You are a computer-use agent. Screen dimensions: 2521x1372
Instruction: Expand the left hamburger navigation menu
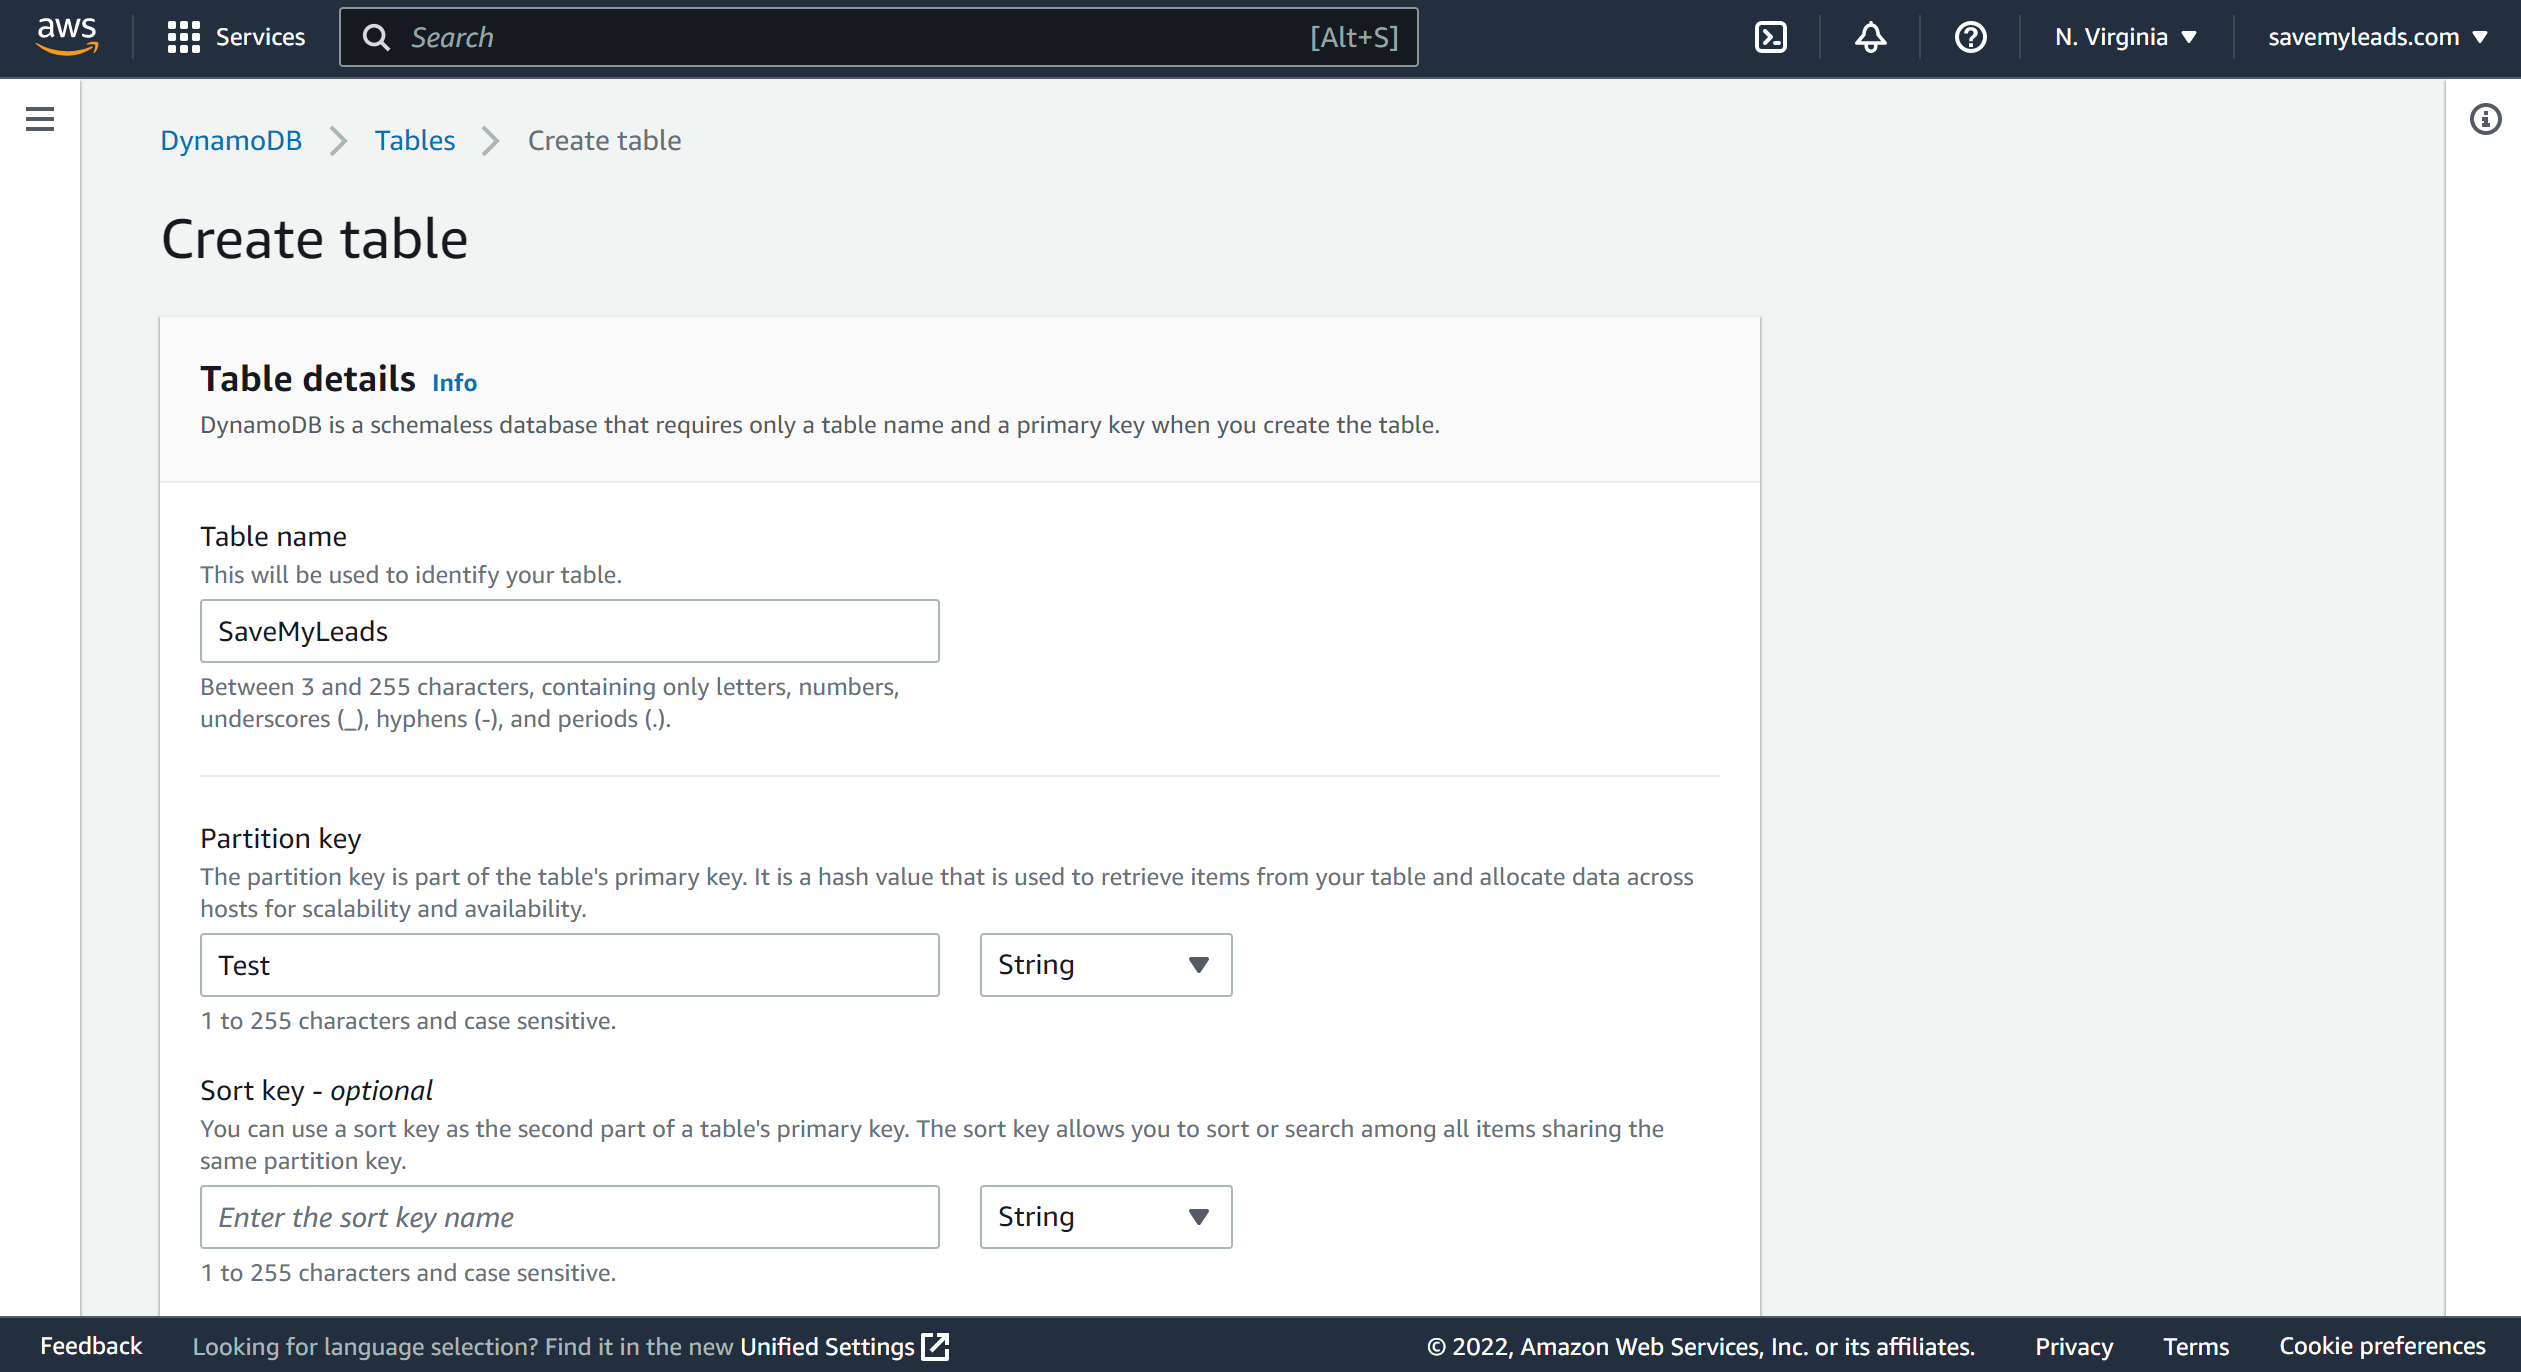pyautogui.click(x=40, y=119)
